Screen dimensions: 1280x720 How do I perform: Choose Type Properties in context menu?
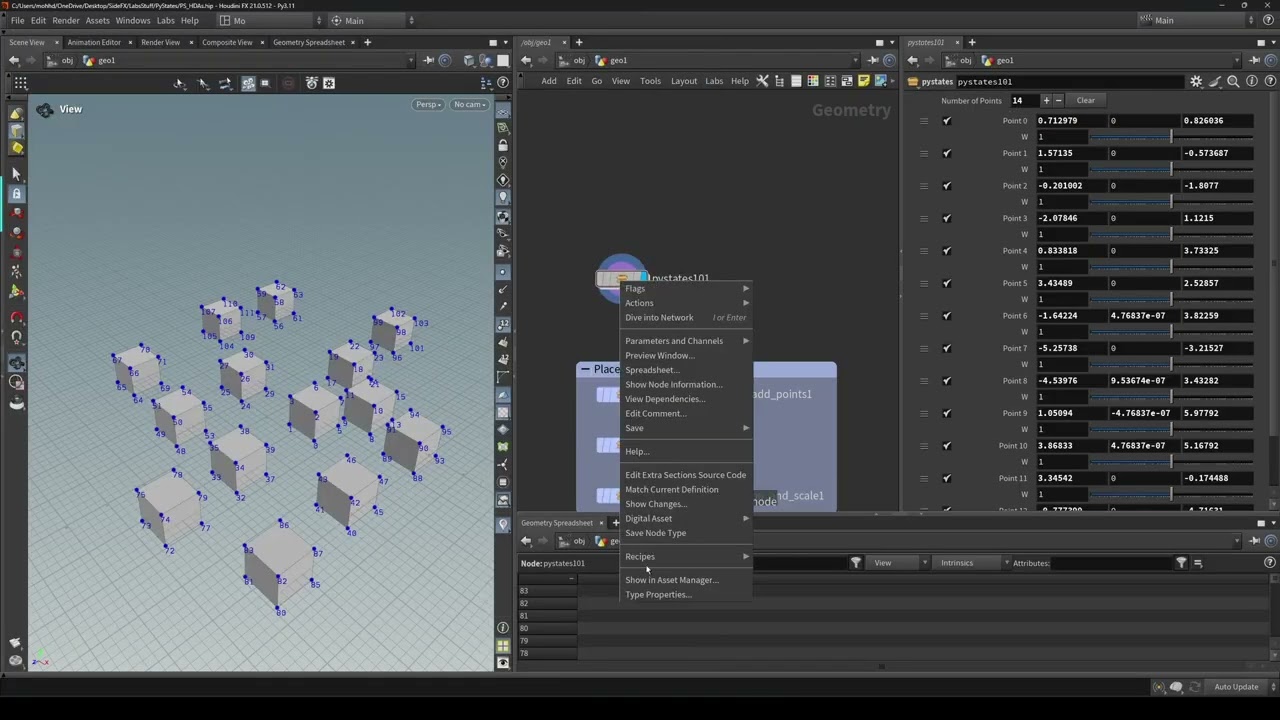click(658, 595)
